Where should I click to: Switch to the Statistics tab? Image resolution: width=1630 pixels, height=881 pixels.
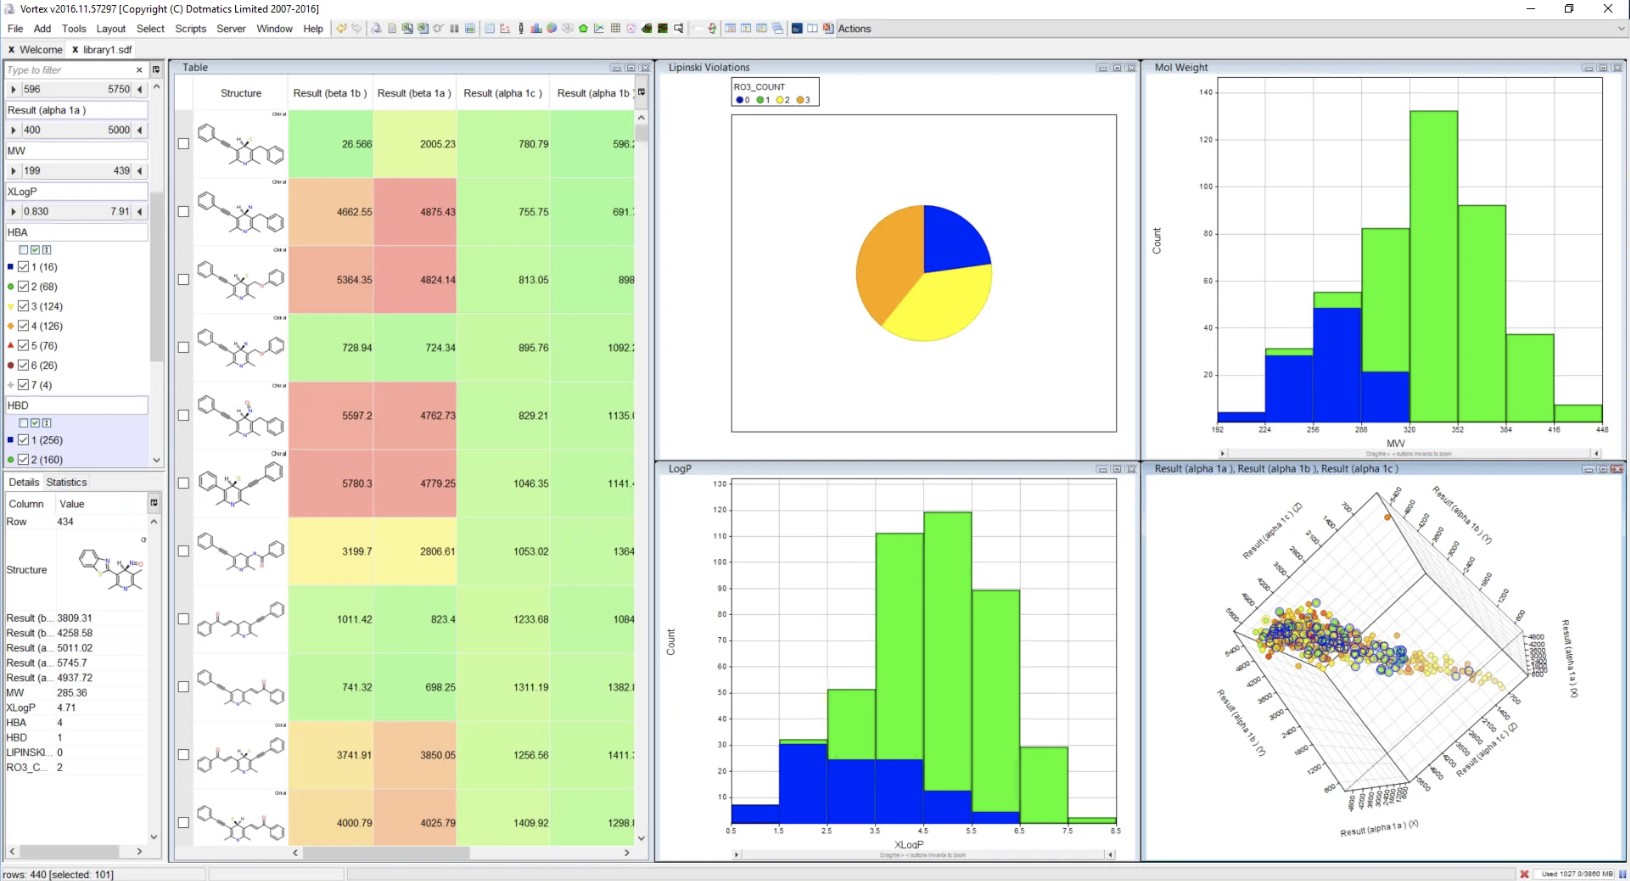point(67,482)
